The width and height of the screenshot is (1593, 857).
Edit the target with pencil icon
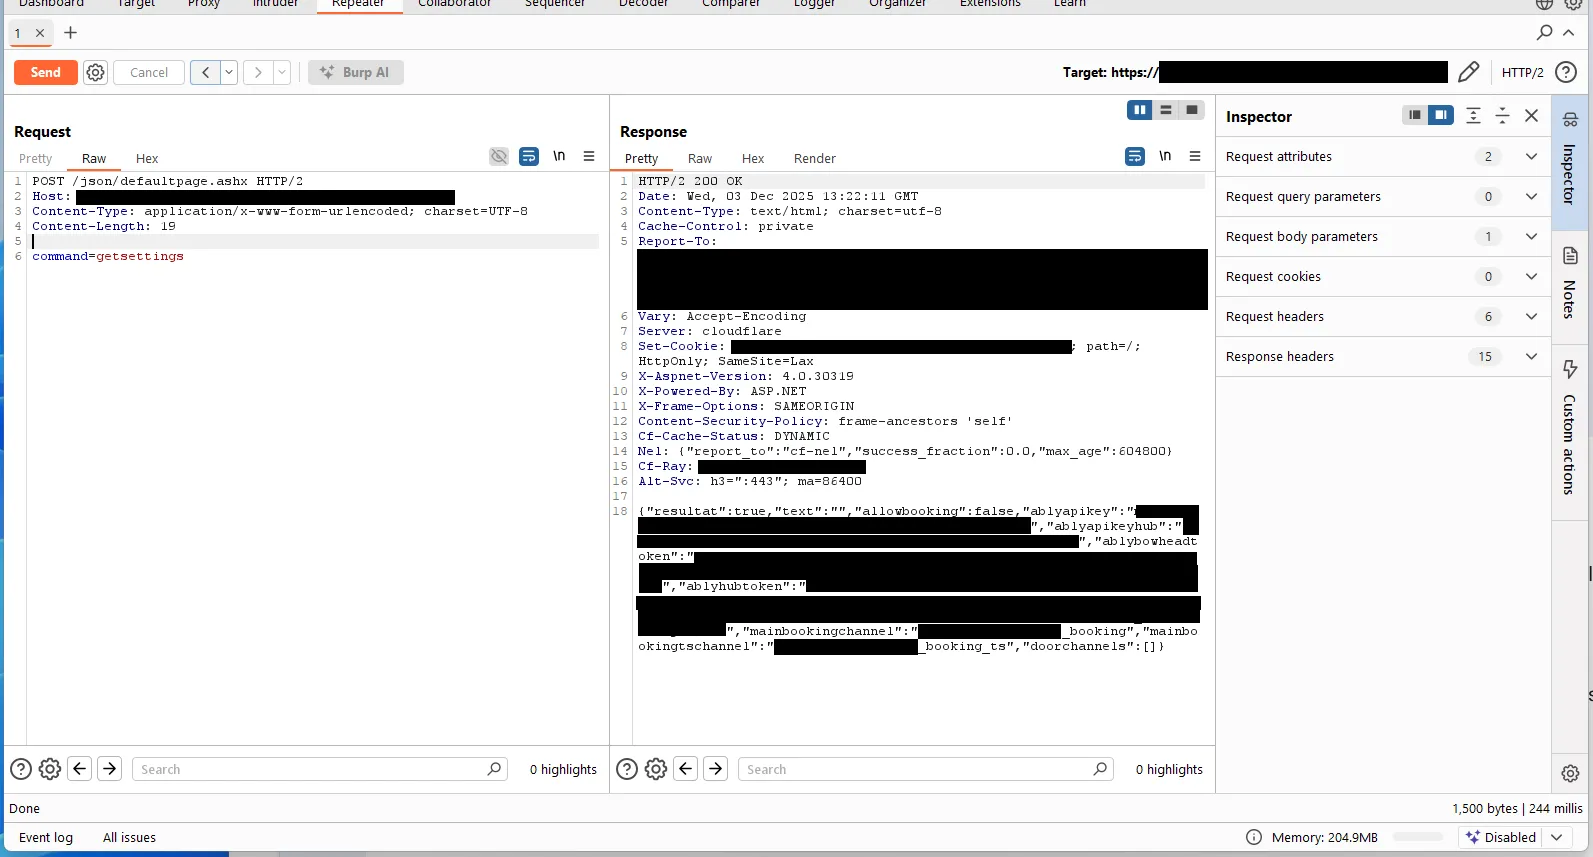click(x=1468, y=72)
